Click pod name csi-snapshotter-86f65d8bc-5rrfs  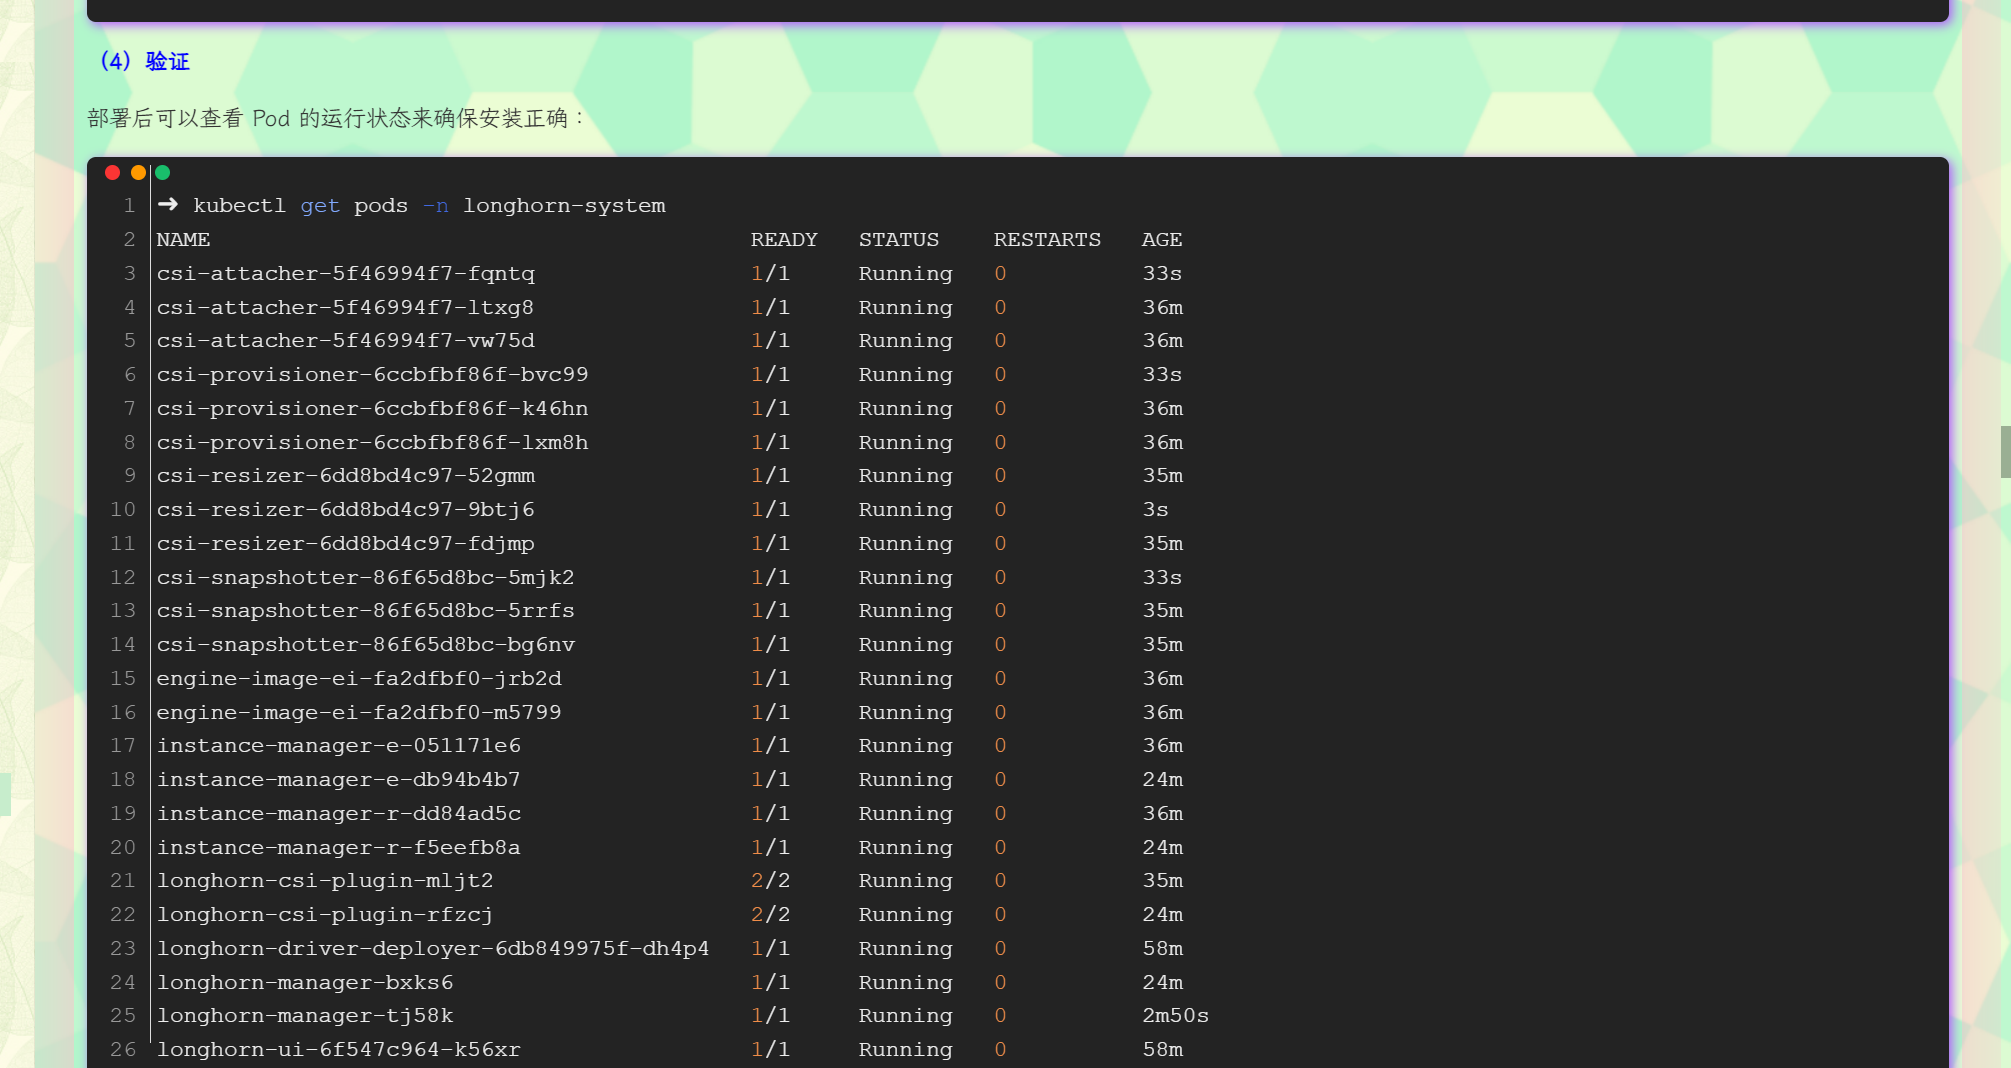(x=366, y=611)
